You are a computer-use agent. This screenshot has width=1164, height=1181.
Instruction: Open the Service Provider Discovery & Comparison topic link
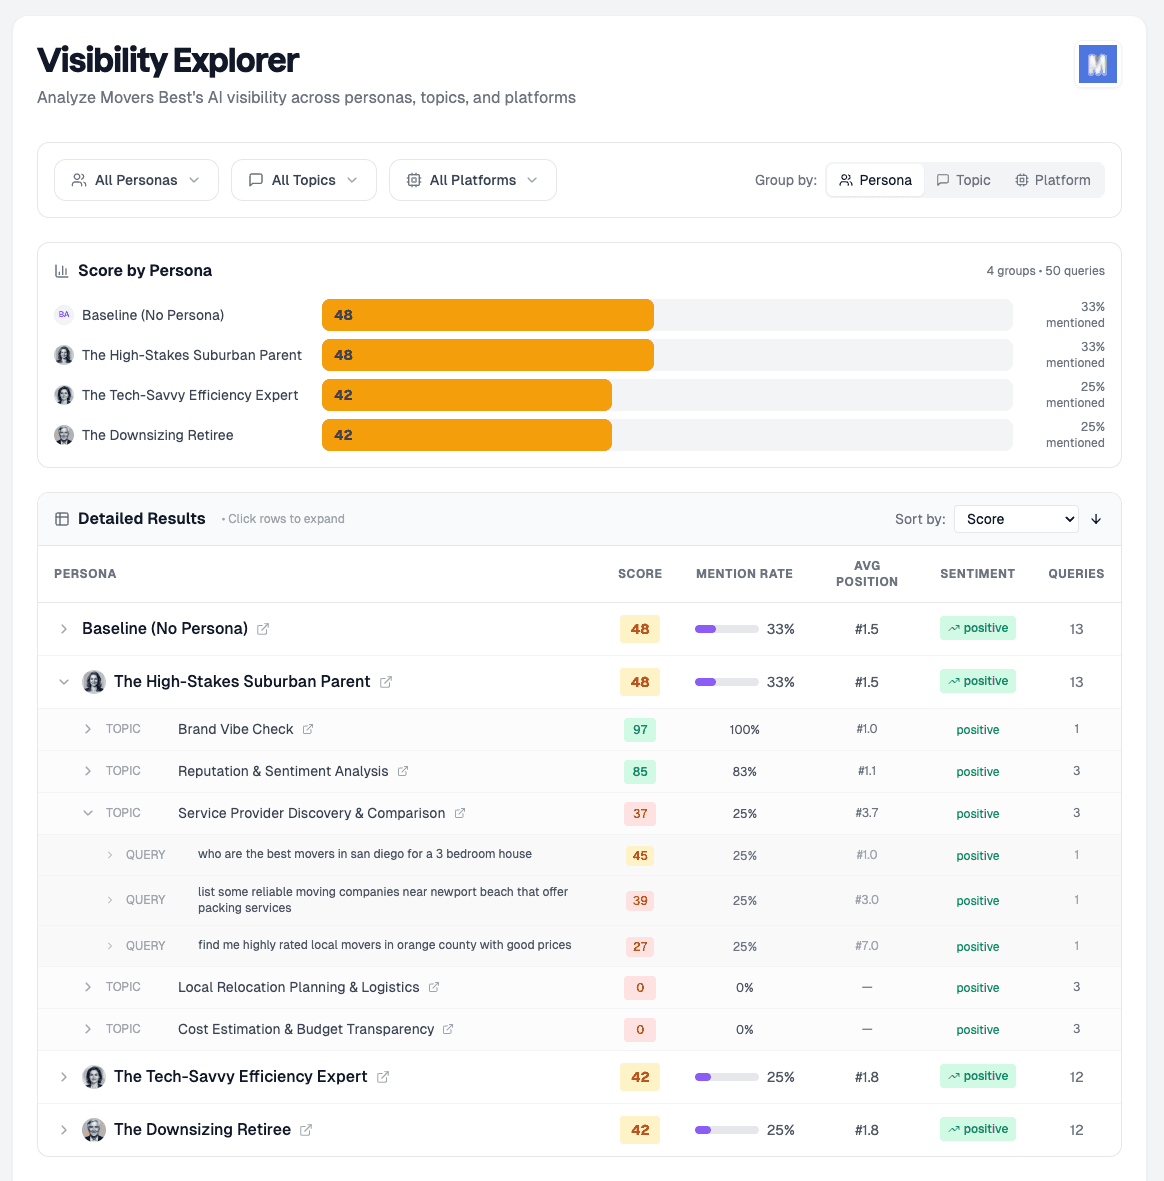pyautogui.click(x=460, y=813)
